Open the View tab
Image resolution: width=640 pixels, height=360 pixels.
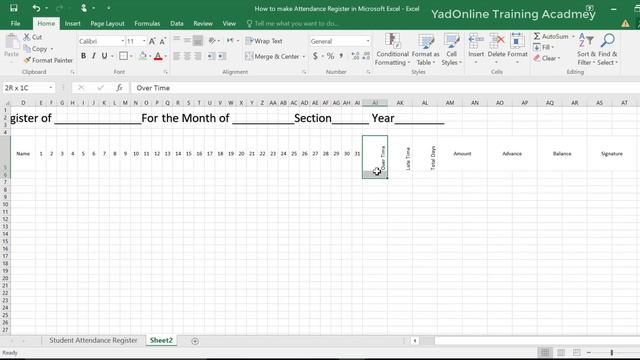tap(229, 24)
